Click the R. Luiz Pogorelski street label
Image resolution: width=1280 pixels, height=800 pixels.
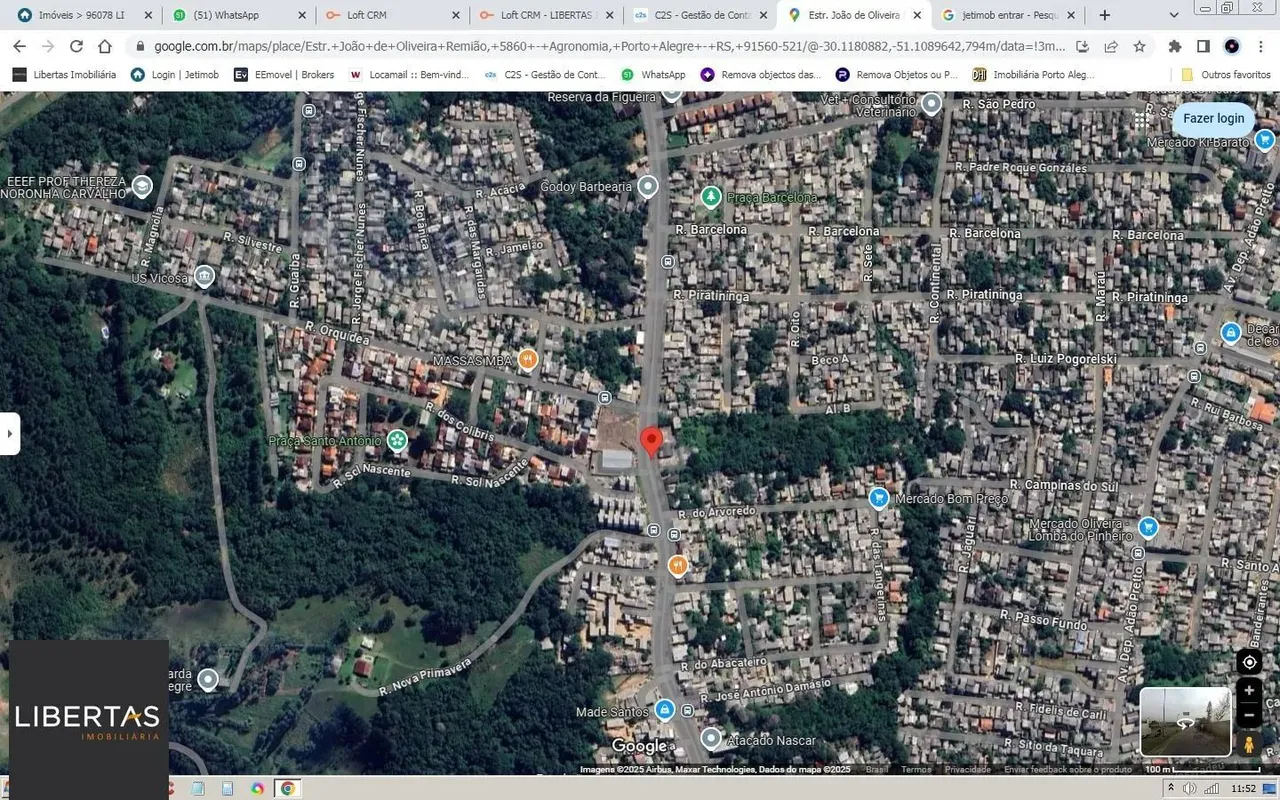point(1065,359)
